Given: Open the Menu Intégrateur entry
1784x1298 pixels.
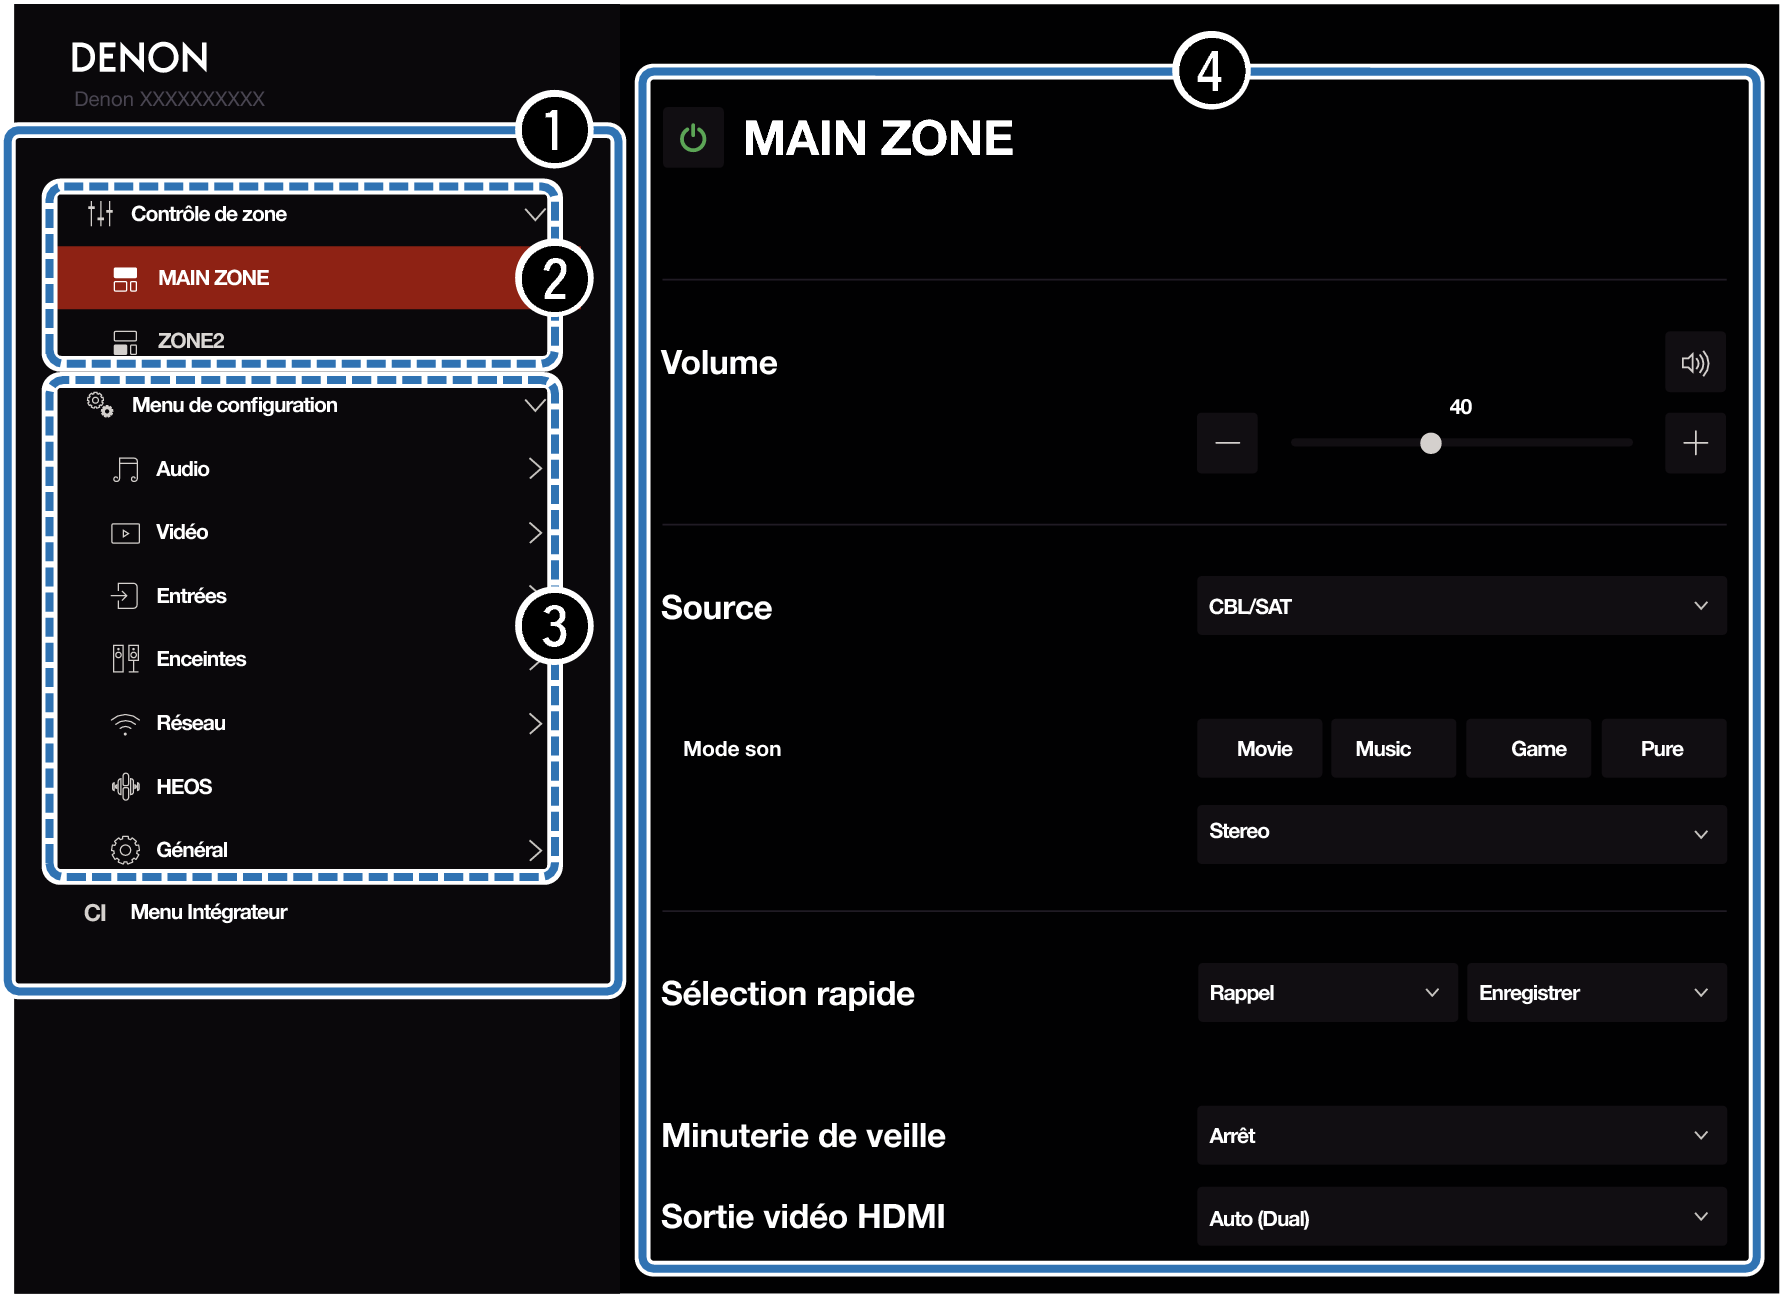Looking at the screenshot, I should click(x=208, y=912).
